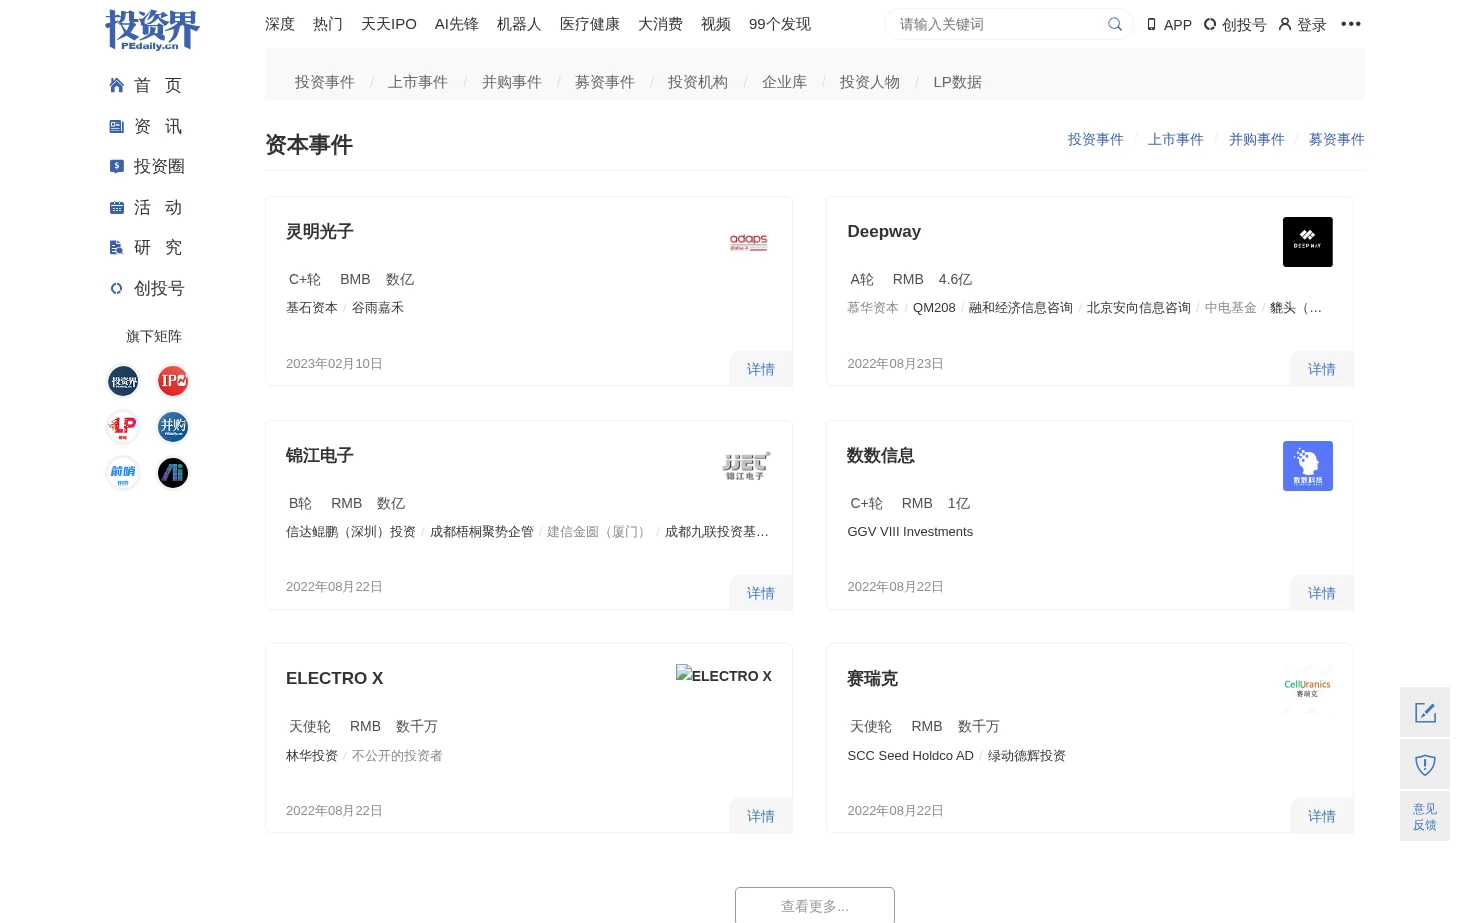The image size is (1470, 923).
Task: Open the 机器人 top menu item
Action: [519, 24]
